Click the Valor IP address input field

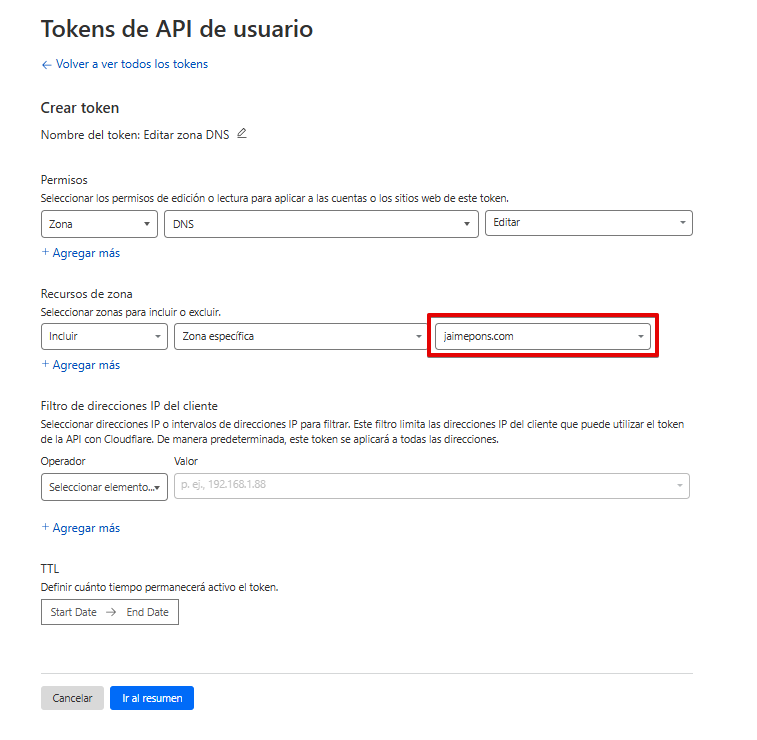(x=420, y=486)
